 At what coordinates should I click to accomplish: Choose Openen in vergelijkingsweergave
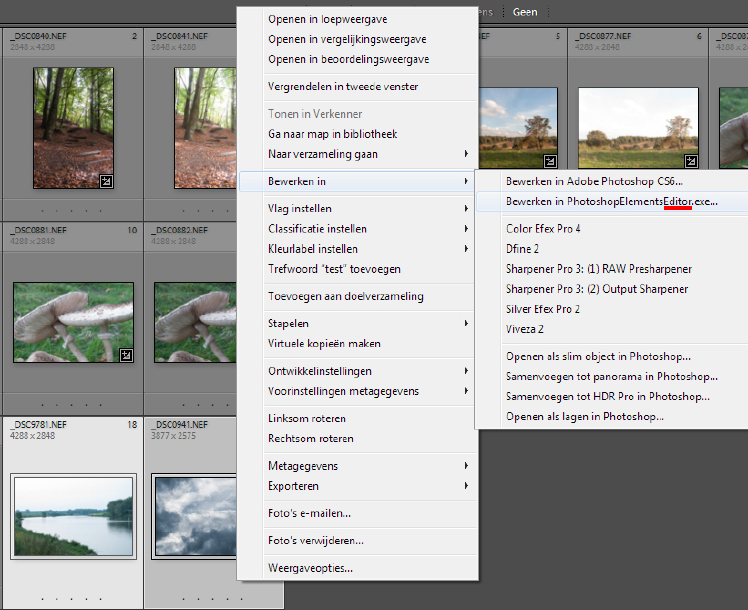[358, 40]
